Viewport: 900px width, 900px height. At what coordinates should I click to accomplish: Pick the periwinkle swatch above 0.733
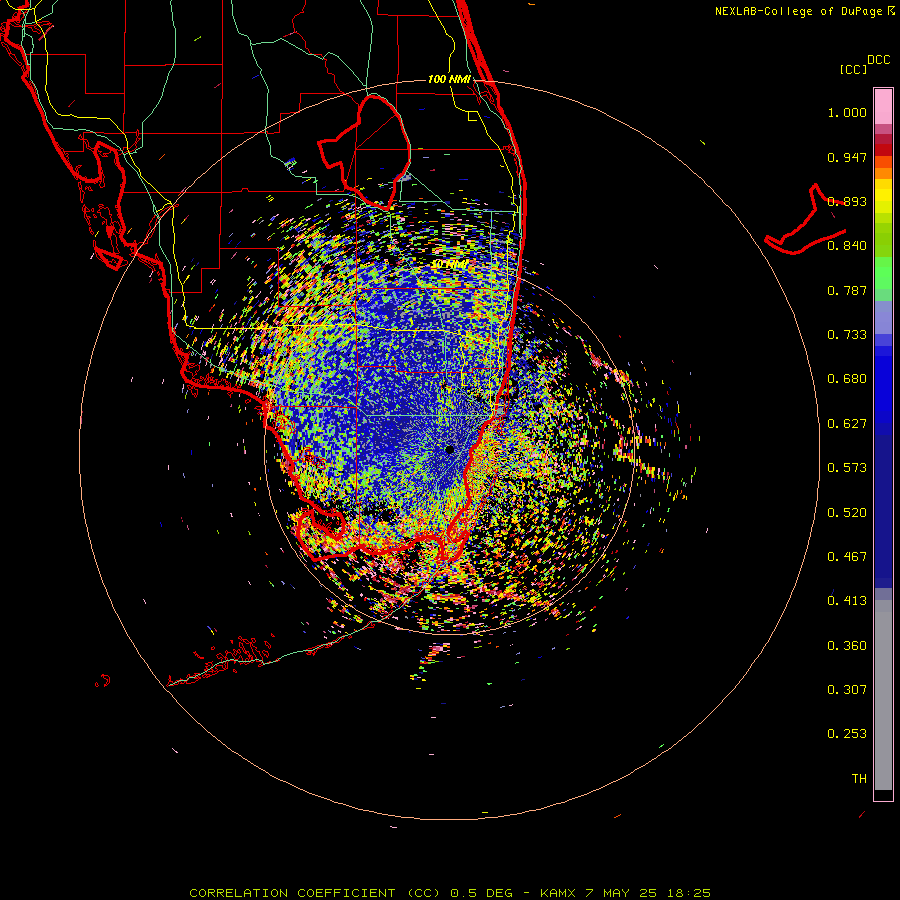[x=883, y=317]
